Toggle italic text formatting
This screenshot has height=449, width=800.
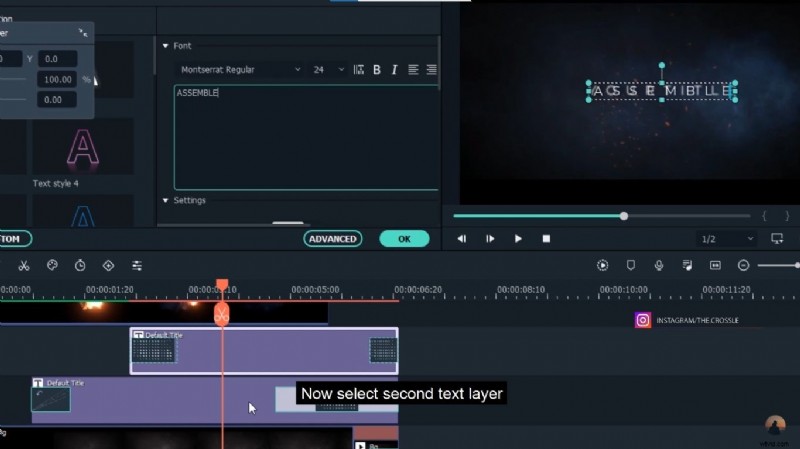coord(394,70)
